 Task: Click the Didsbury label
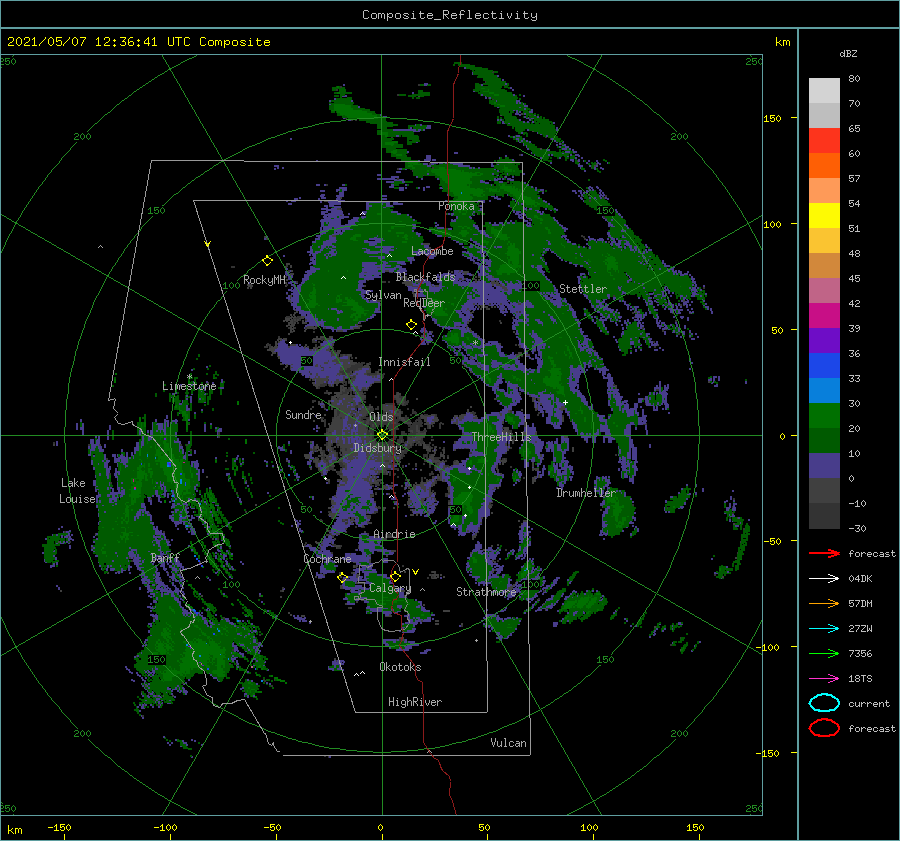[377, 448]
